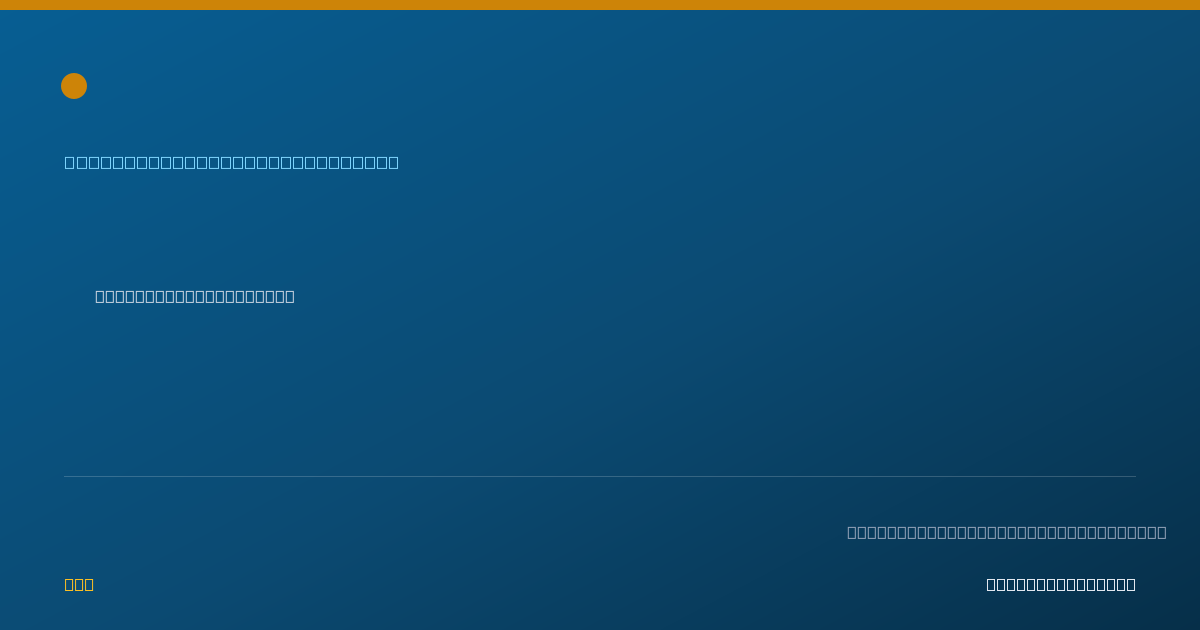Screen dimensions: 1200x630
Task: Click the middle yellow box at bottom left
Action: tap(79, 584)
